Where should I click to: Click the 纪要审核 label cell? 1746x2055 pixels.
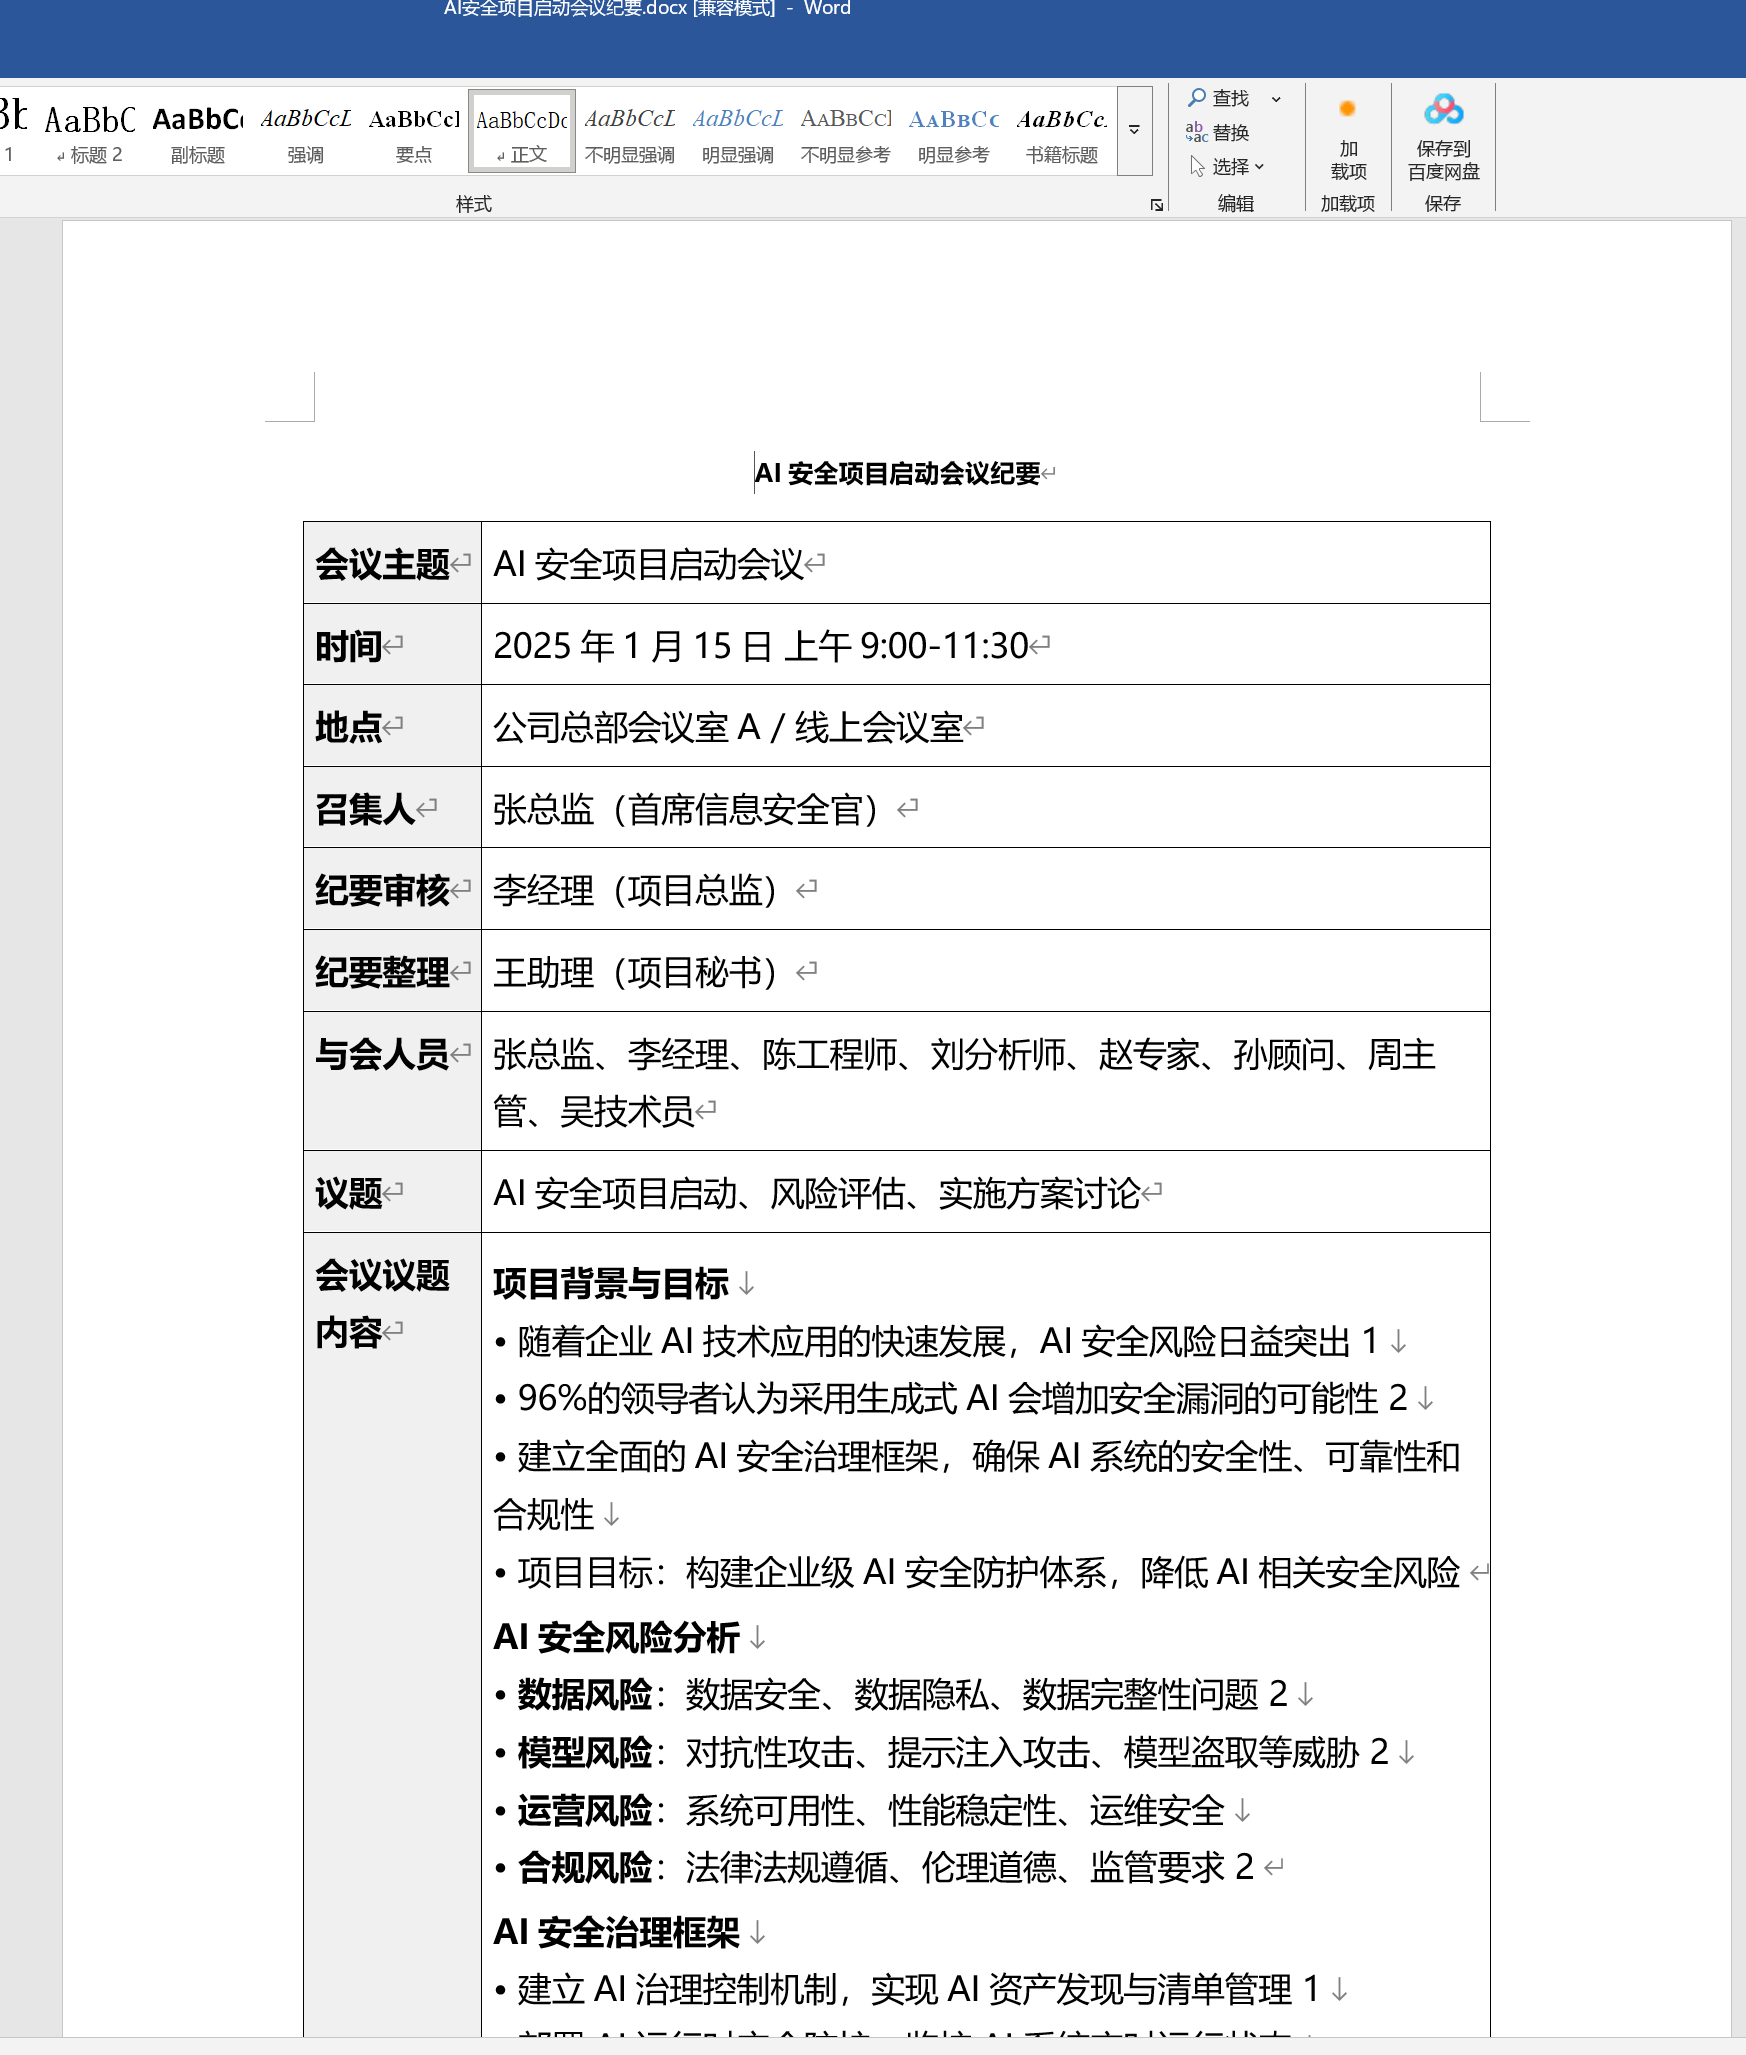pyautogui.click(x=392, y=889)
